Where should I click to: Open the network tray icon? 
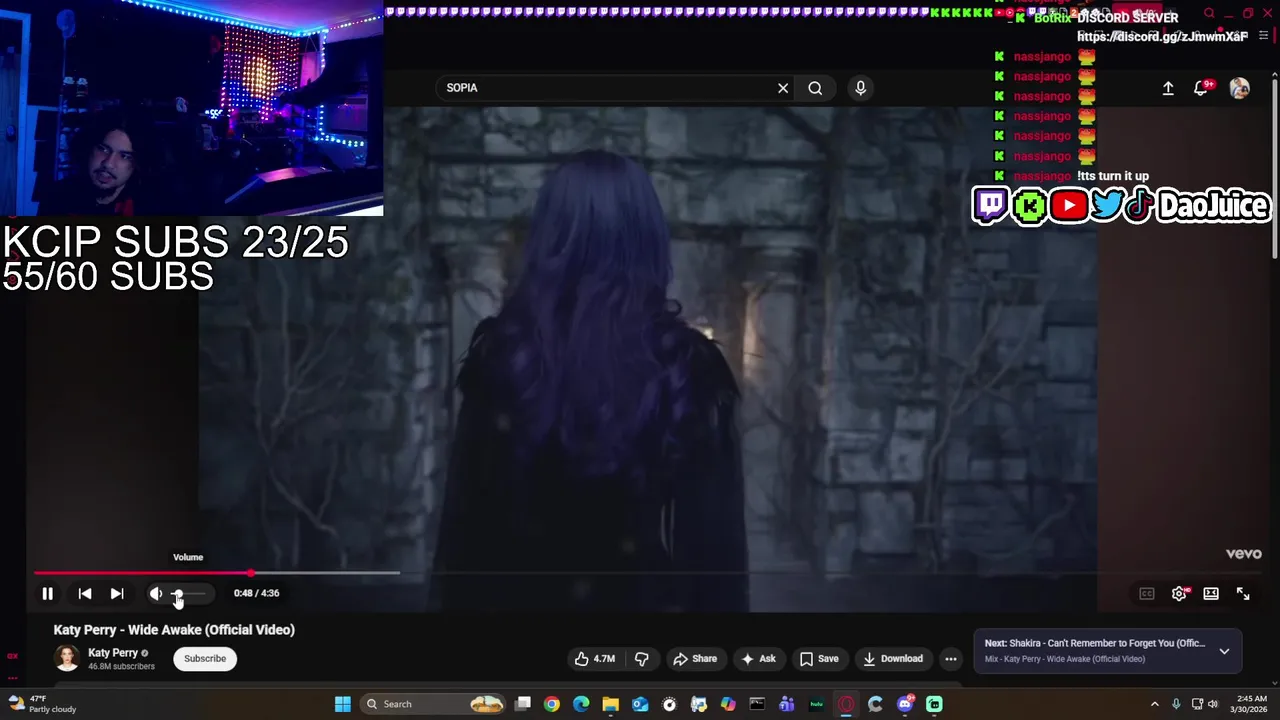(x=1198, y=704)
